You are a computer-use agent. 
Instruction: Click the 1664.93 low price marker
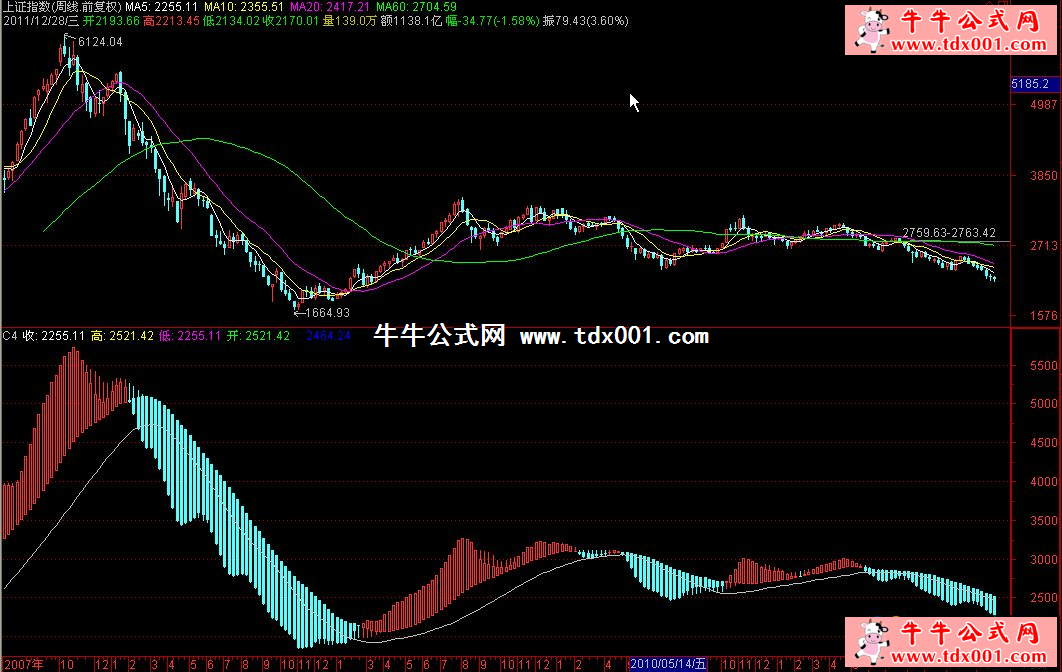coord(327,313)
